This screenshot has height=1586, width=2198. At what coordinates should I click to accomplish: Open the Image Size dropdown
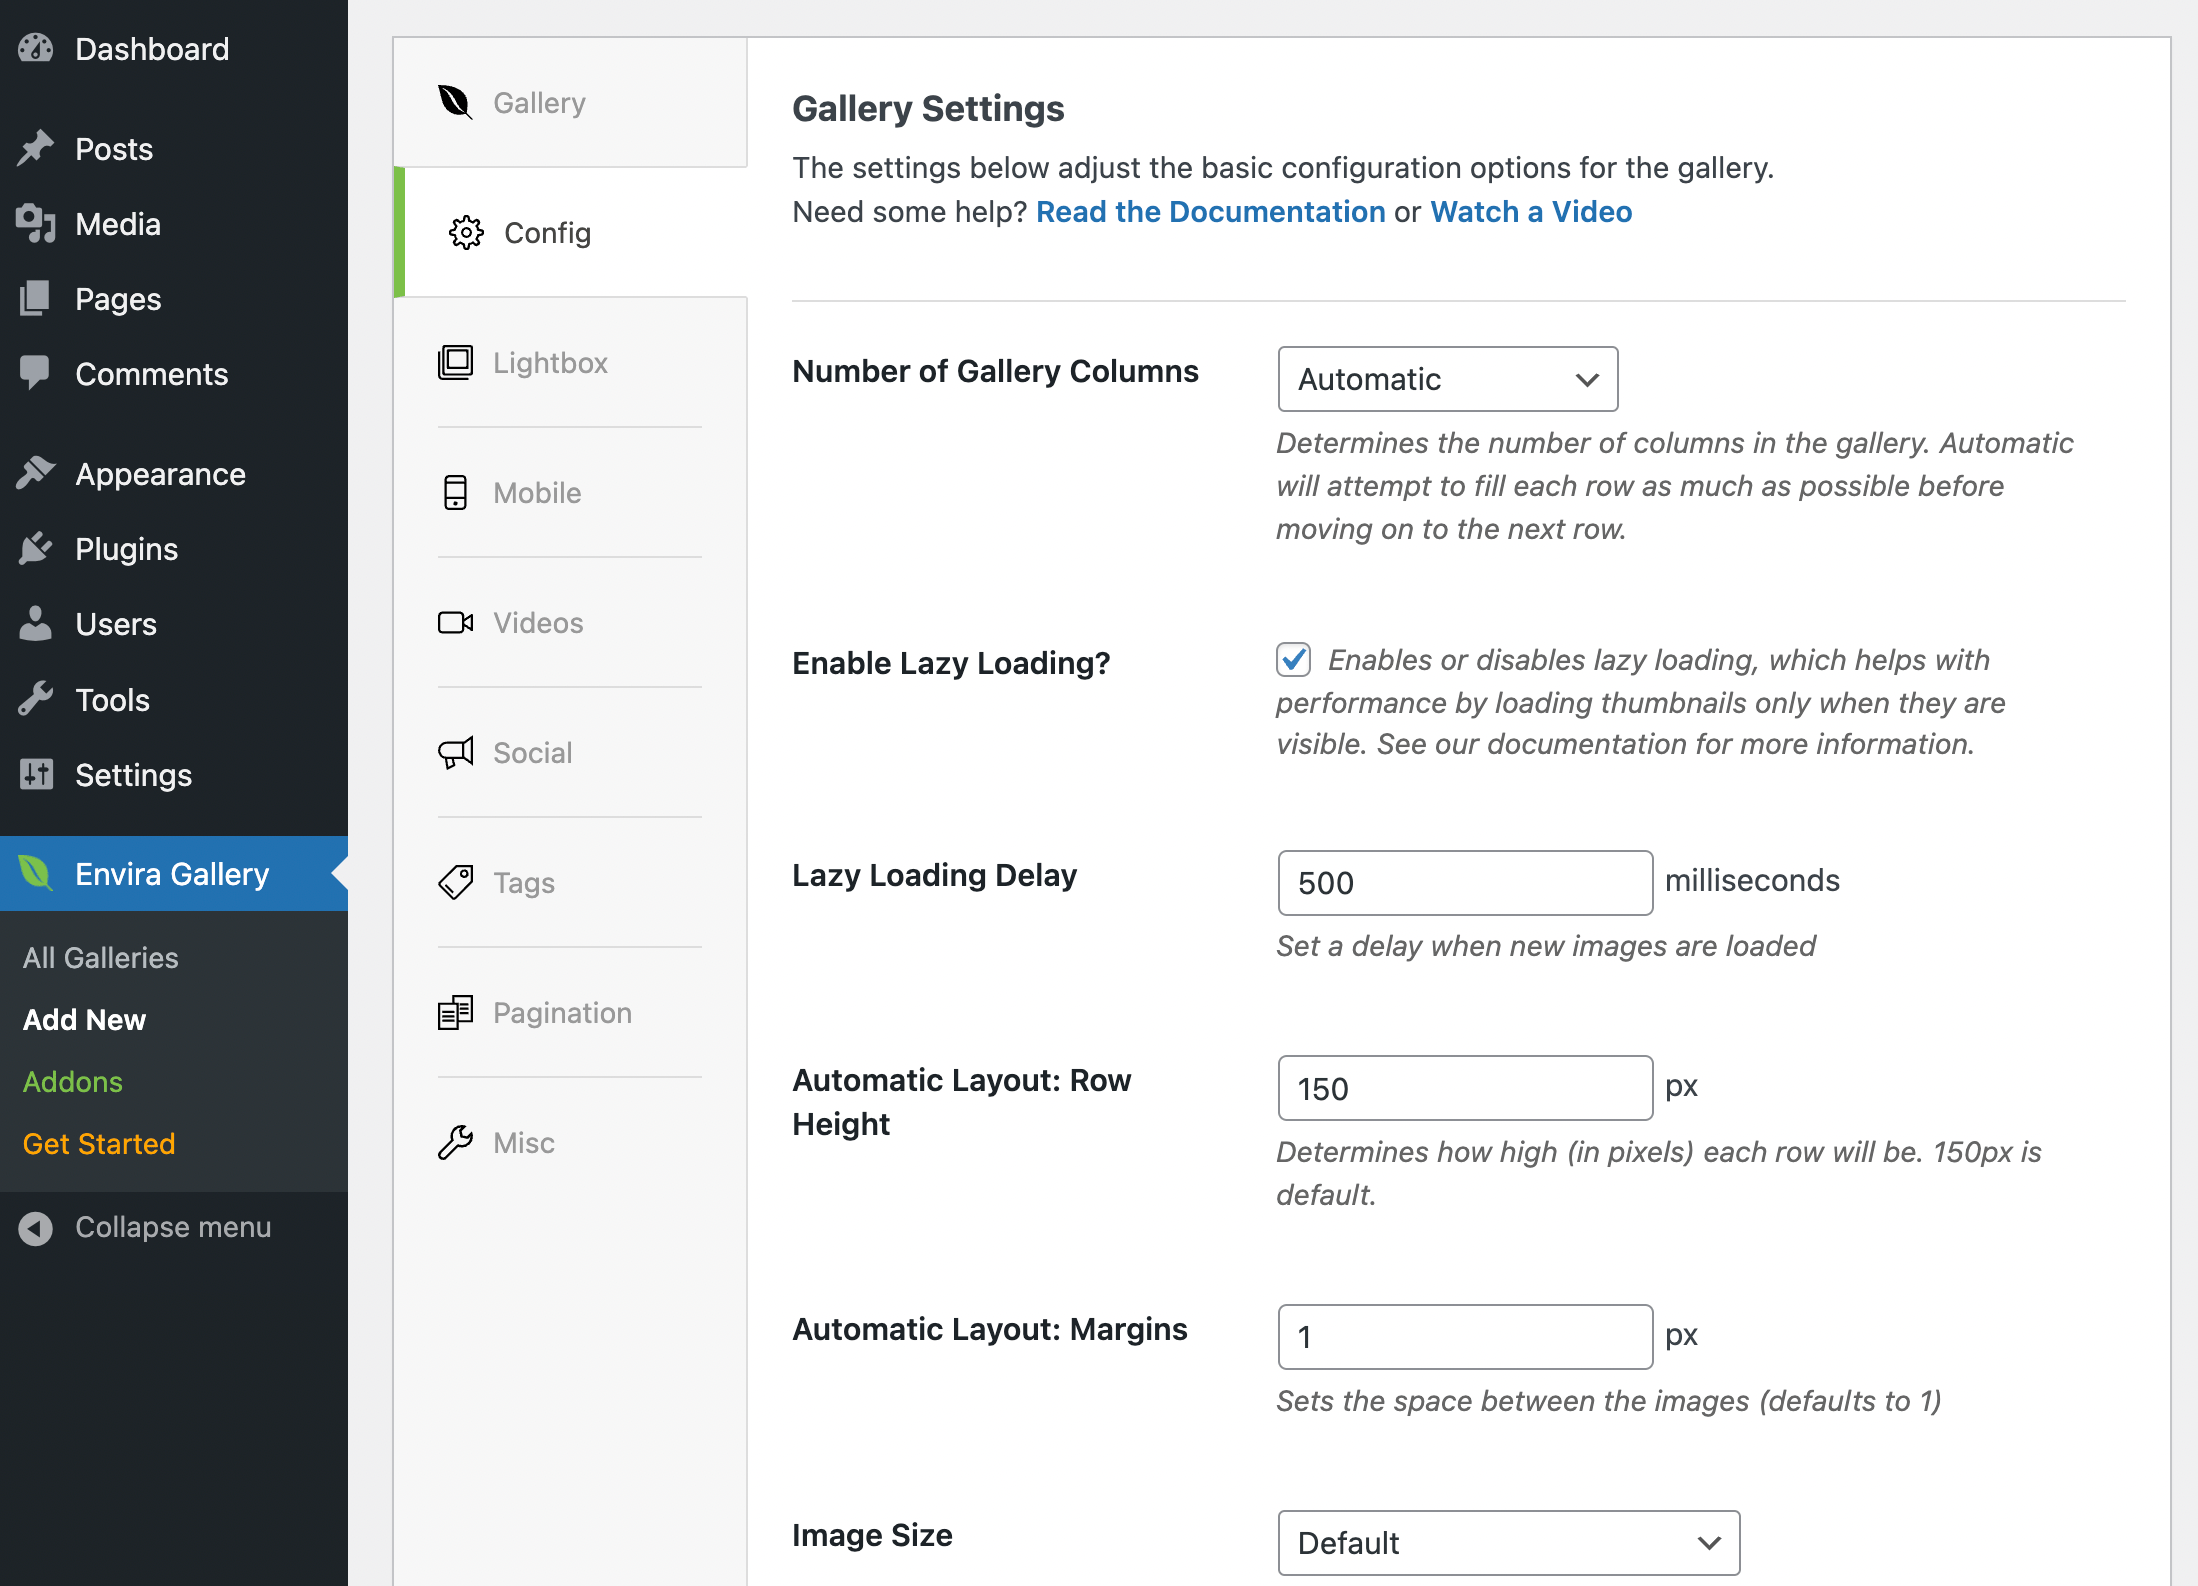pyautogui.click(x=1508, y=1542)
